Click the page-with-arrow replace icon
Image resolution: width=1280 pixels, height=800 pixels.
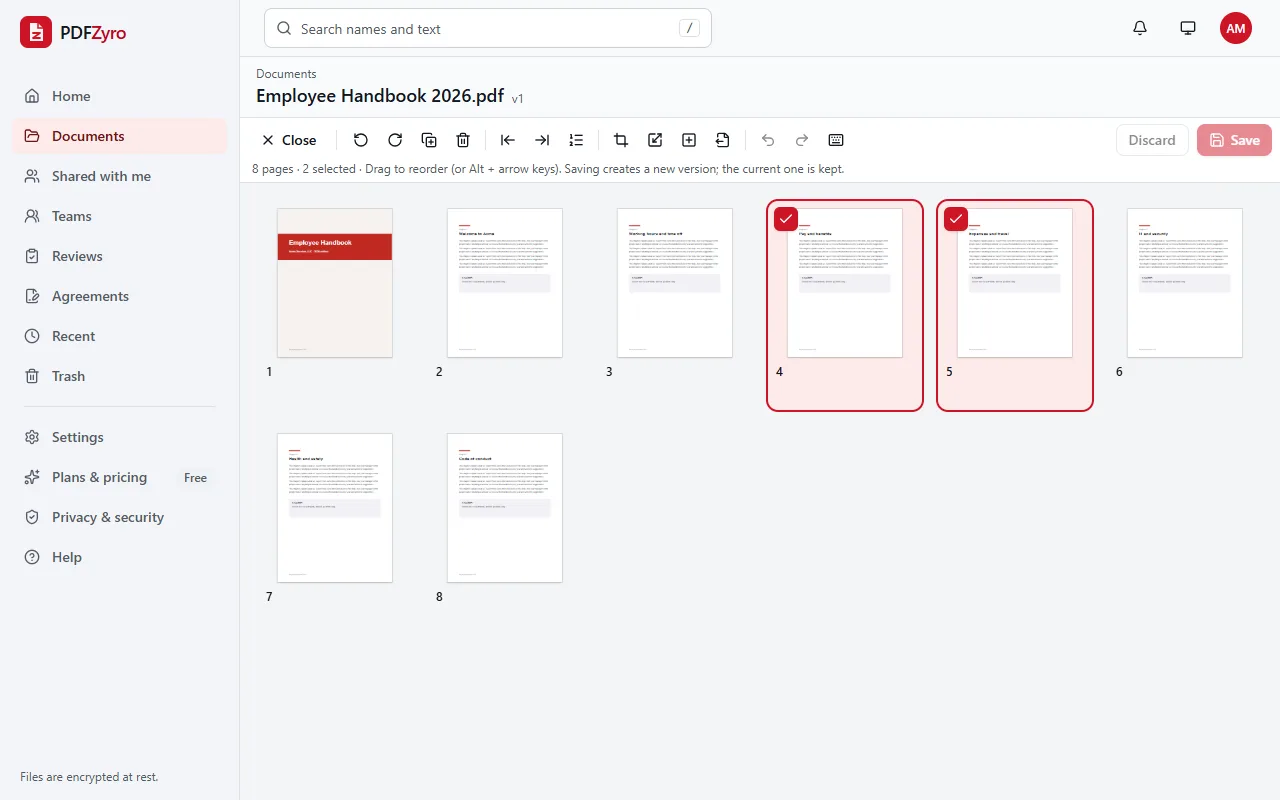coord(723,140)
